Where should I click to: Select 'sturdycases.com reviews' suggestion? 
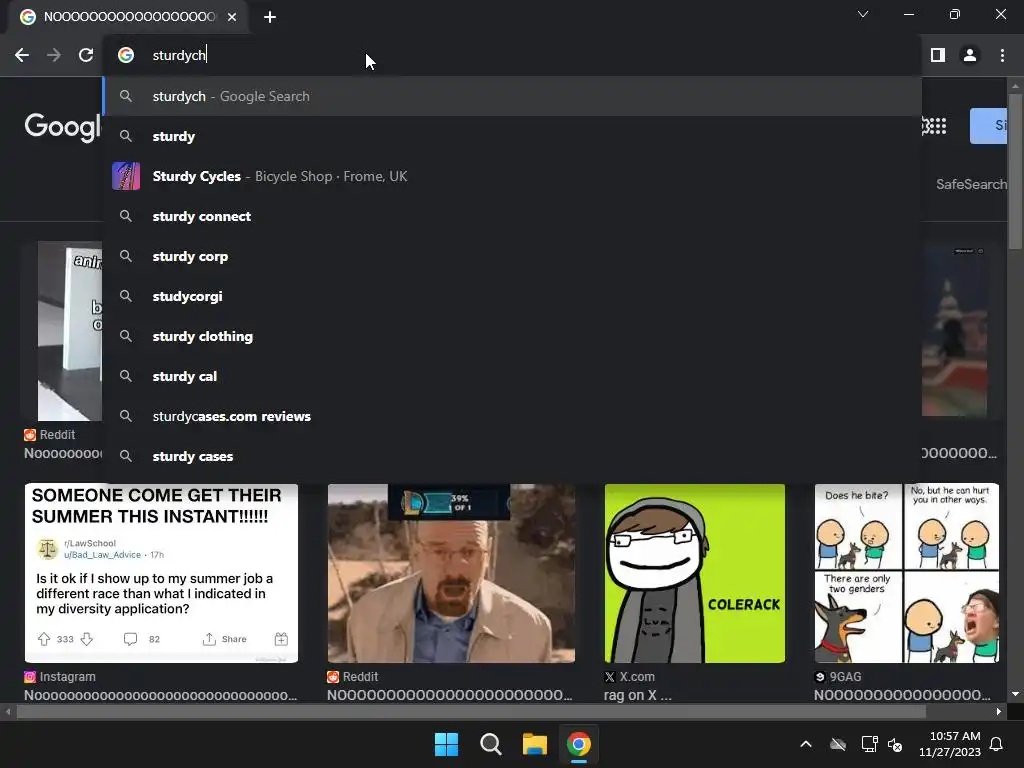tap(512, 416)
